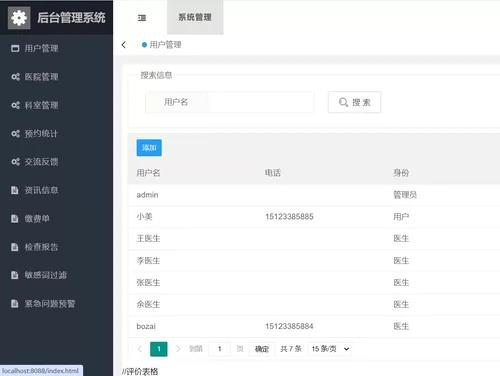Go to previous page arrow
This screenshot has width=500, height=376.
point(140,349)
